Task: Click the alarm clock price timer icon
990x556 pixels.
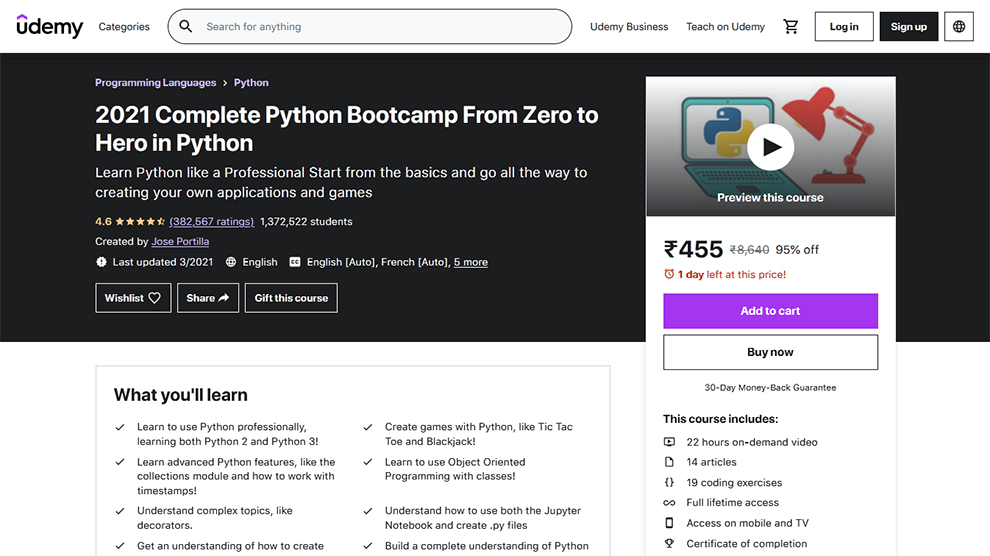Action: pos(669,274)
